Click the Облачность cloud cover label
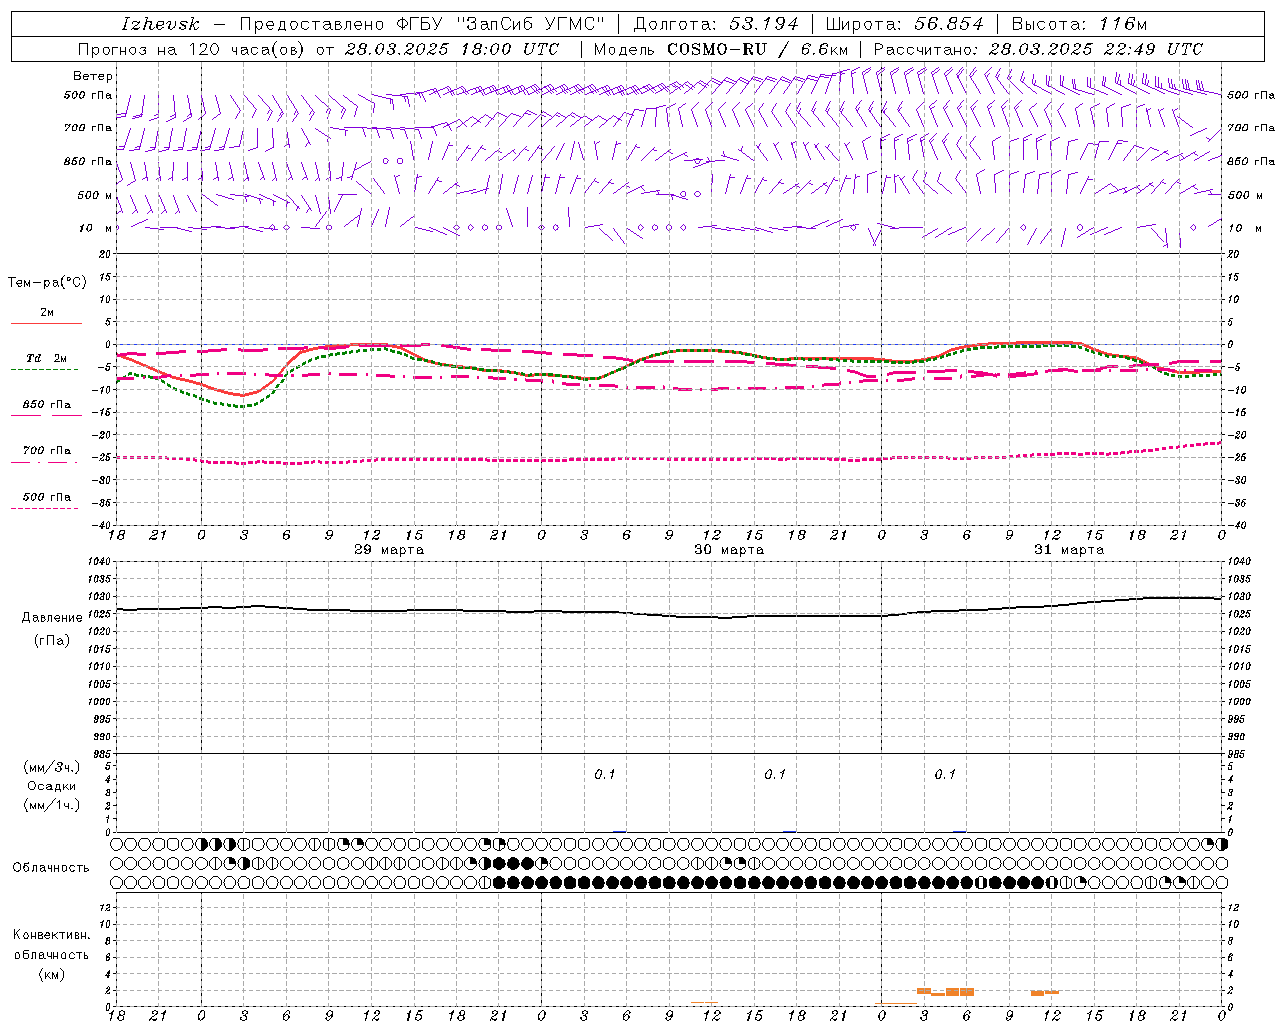 tap(51, 868)
